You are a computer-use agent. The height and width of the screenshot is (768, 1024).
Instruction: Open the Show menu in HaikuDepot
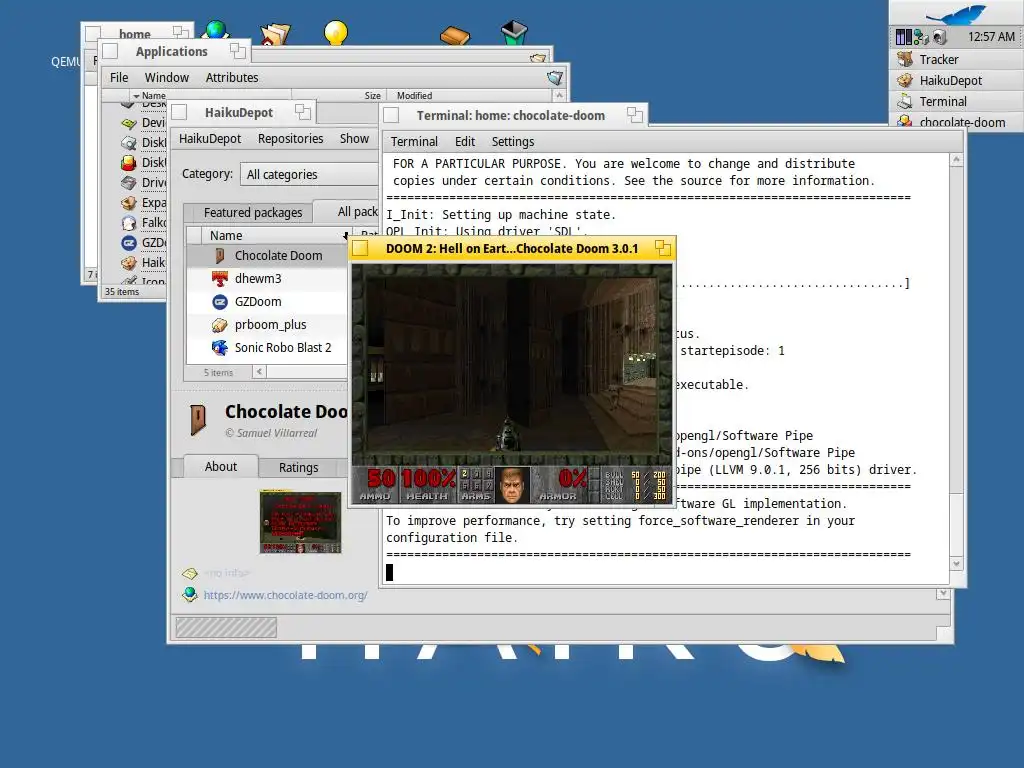(x=354, y=139)
